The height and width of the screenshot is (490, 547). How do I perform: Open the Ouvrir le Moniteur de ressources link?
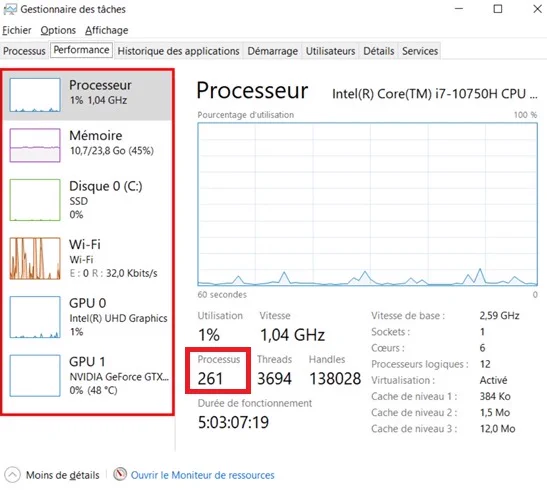(202, 475)
